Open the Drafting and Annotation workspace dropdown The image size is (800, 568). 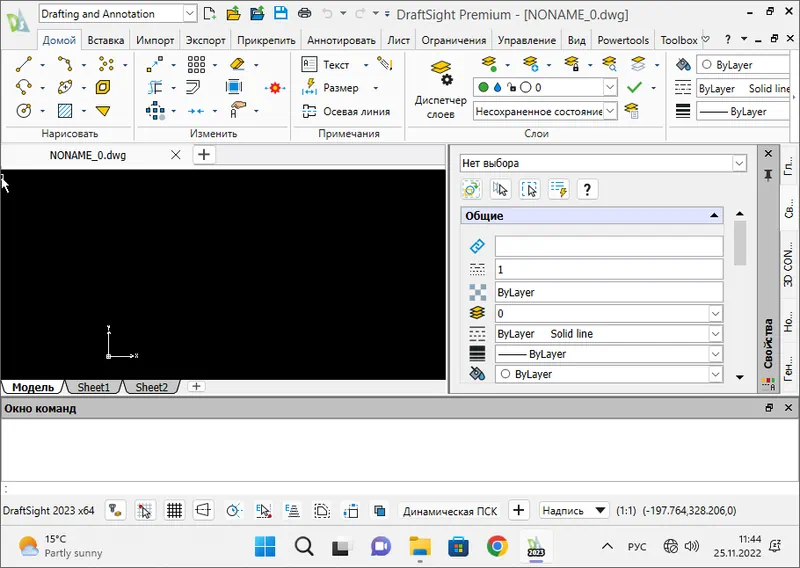click(x=189, y=14)
